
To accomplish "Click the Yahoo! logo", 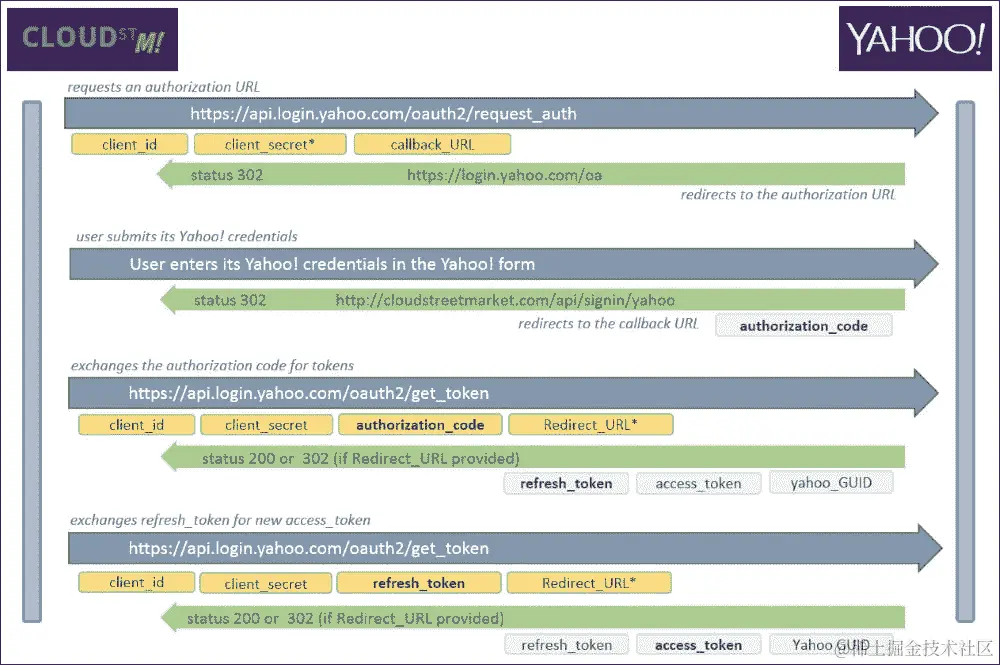I will click(915, 39).
